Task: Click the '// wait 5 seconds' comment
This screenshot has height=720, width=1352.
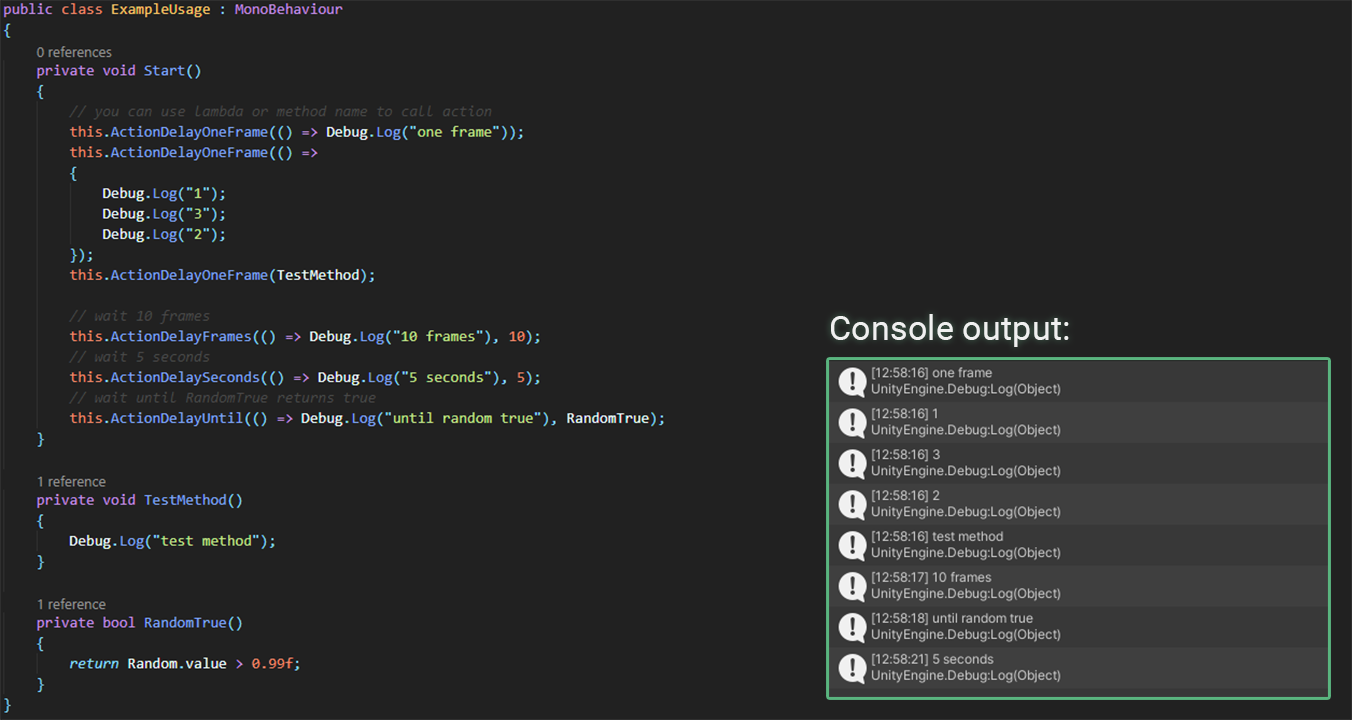Action: 140,357
